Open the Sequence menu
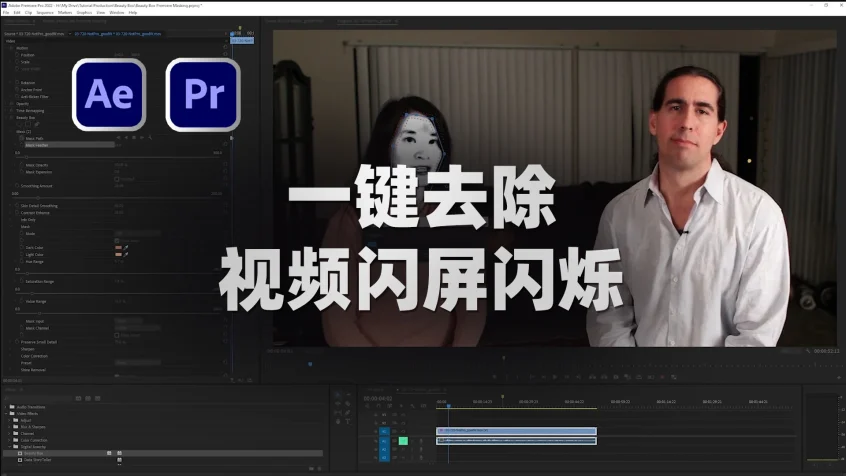The image size is (846, 476). pos(45,12)
